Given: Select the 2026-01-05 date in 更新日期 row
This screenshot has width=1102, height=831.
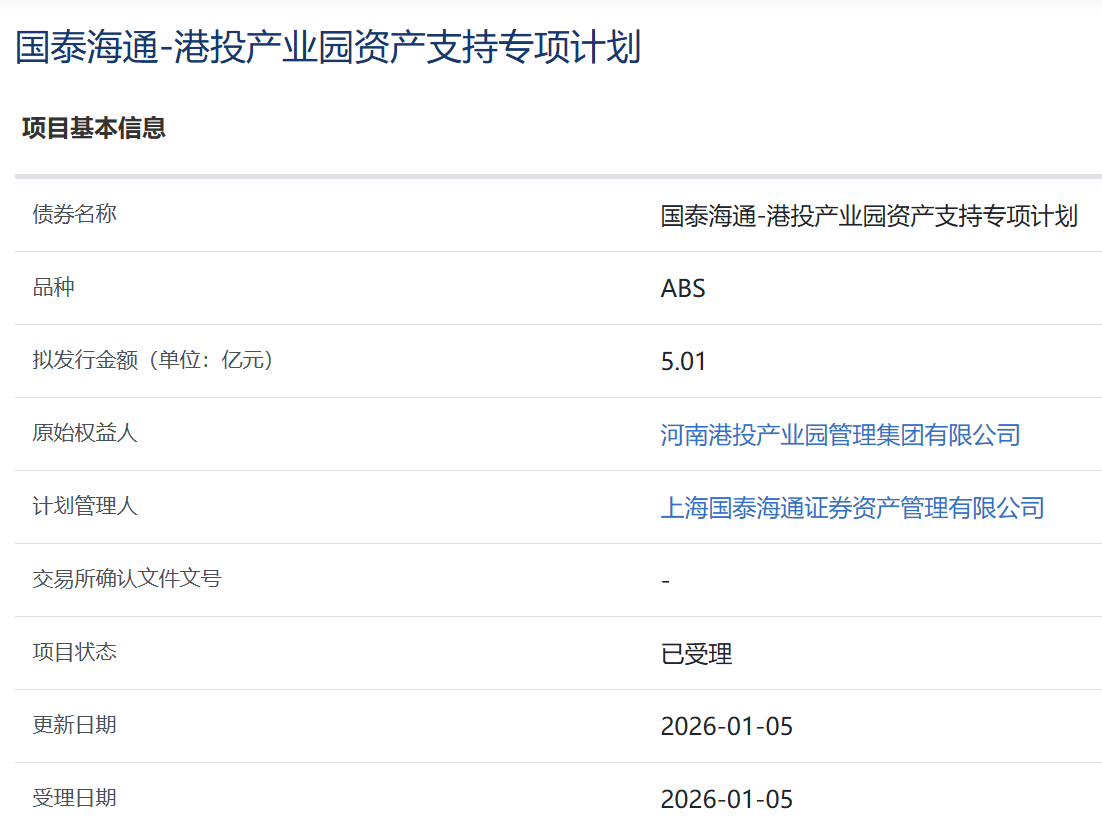Looking at the screenshot, I should pyautogui.click(x=726, y=727).
